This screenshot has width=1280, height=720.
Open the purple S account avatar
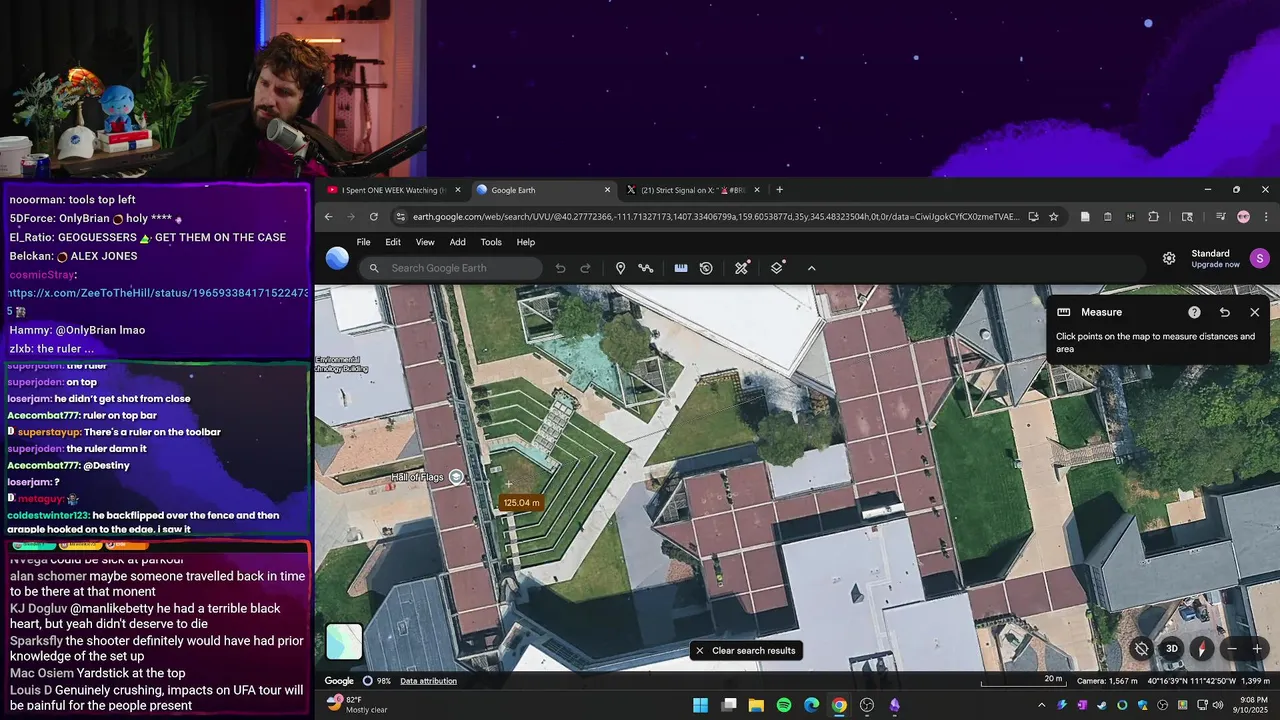coord(1259,258)
